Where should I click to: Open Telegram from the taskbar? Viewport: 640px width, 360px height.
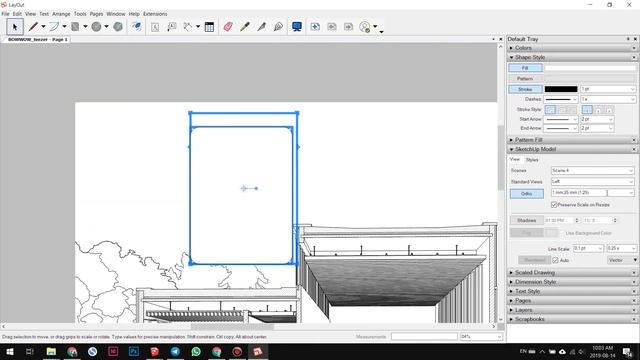176,351
